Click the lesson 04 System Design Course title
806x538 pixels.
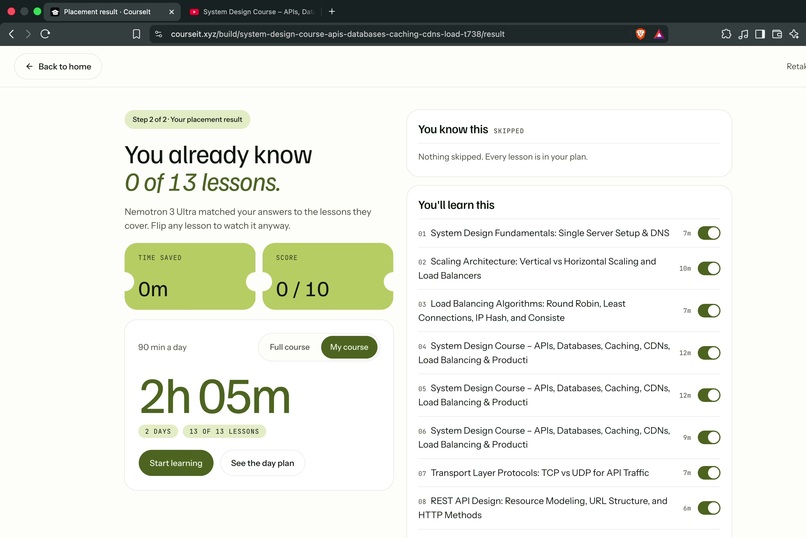point(544,353)
